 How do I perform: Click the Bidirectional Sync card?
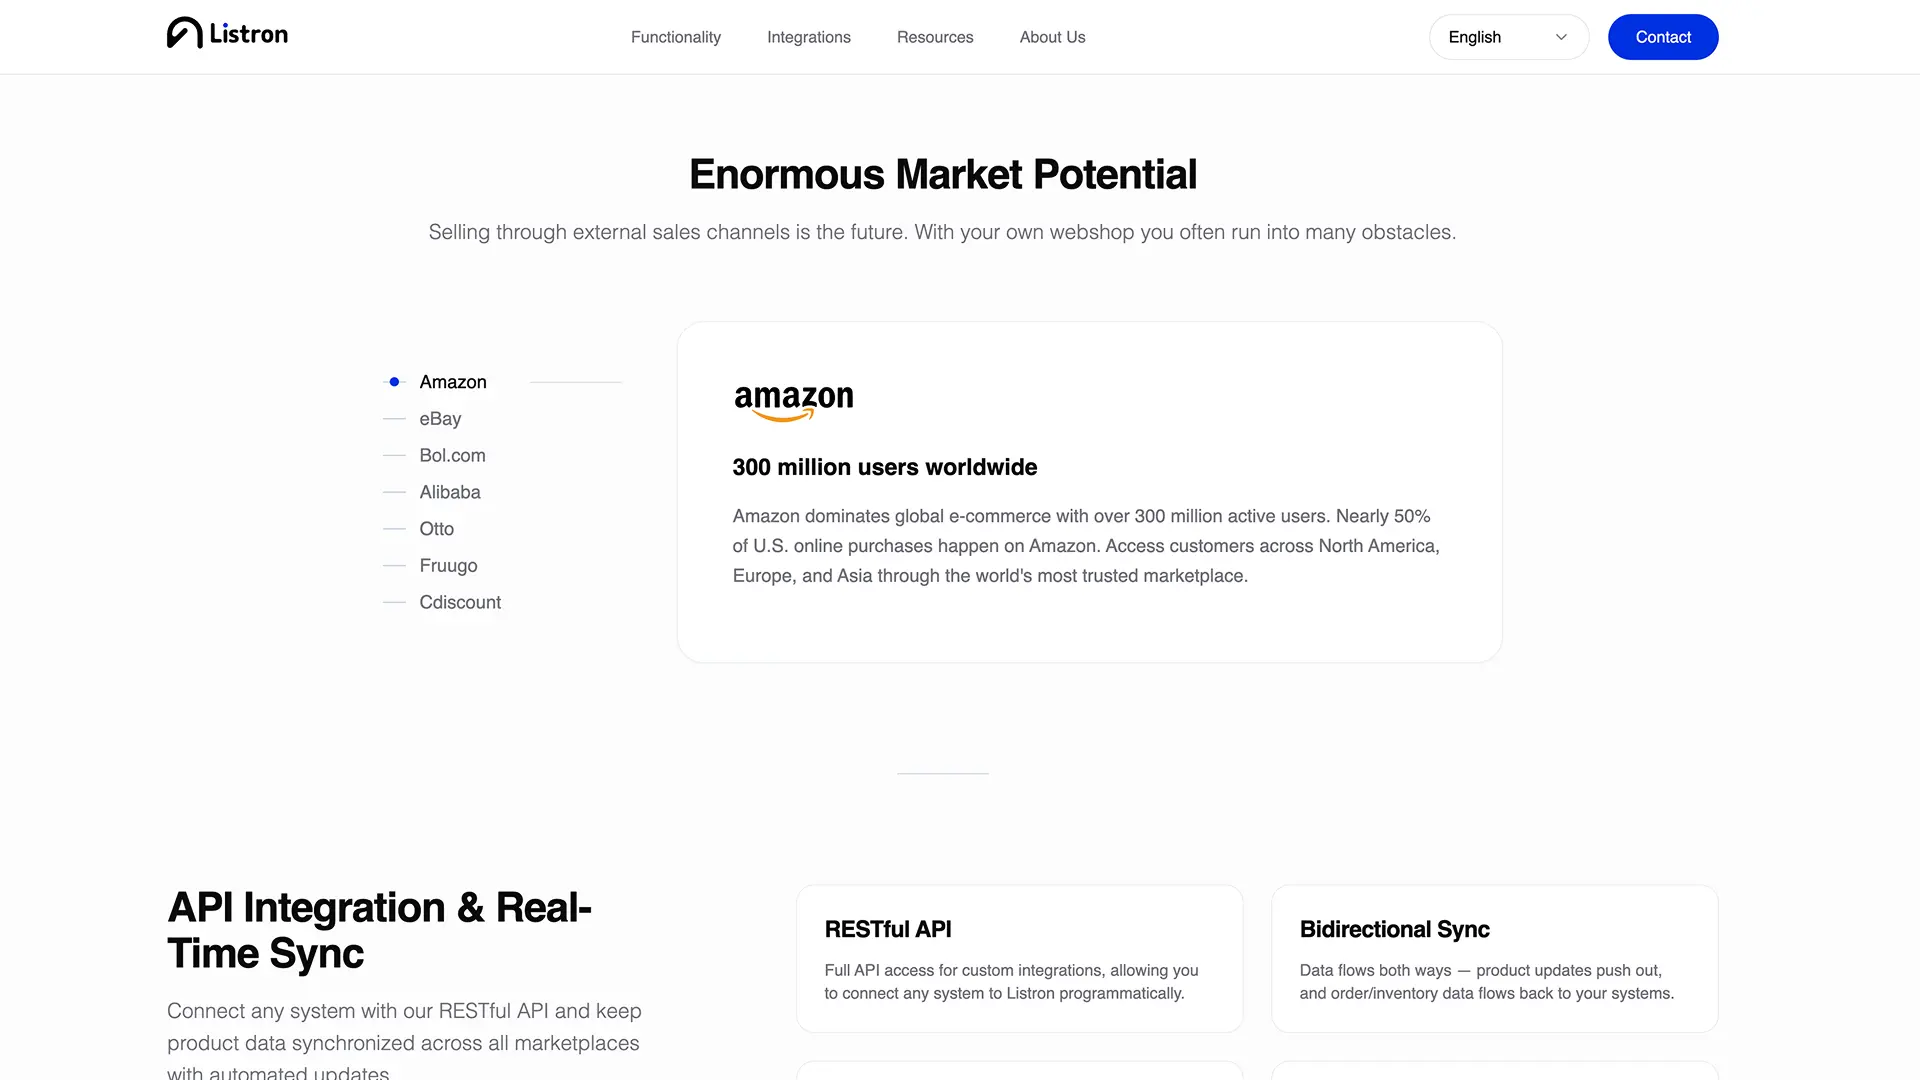point(1493,958)
